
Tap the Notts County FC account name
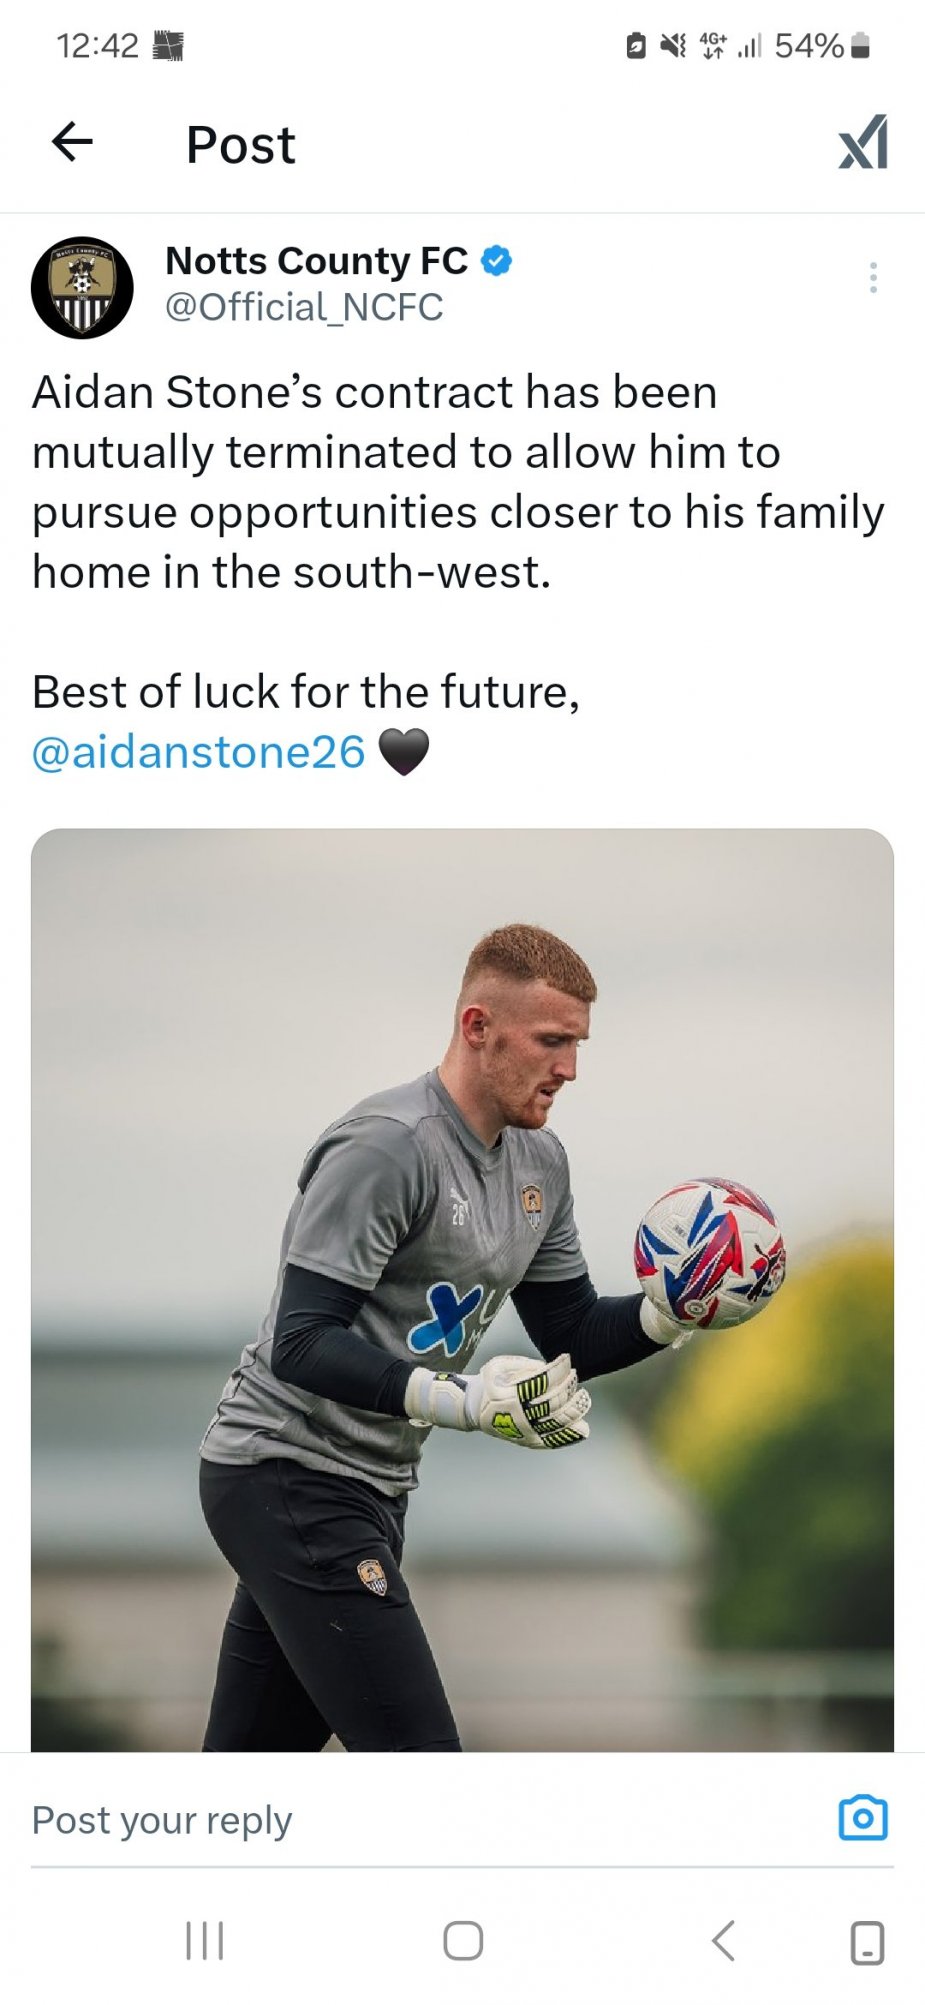pos(316,261)
